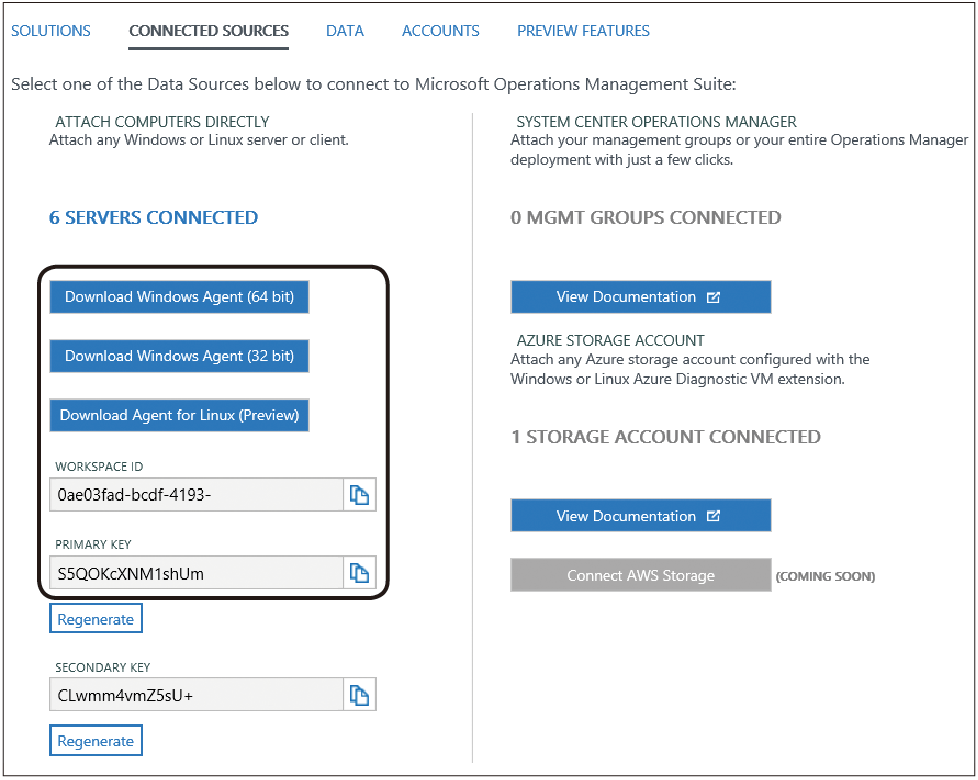
Task: Click the Azure Storage Account heading
Action: (x=610, y=340)
